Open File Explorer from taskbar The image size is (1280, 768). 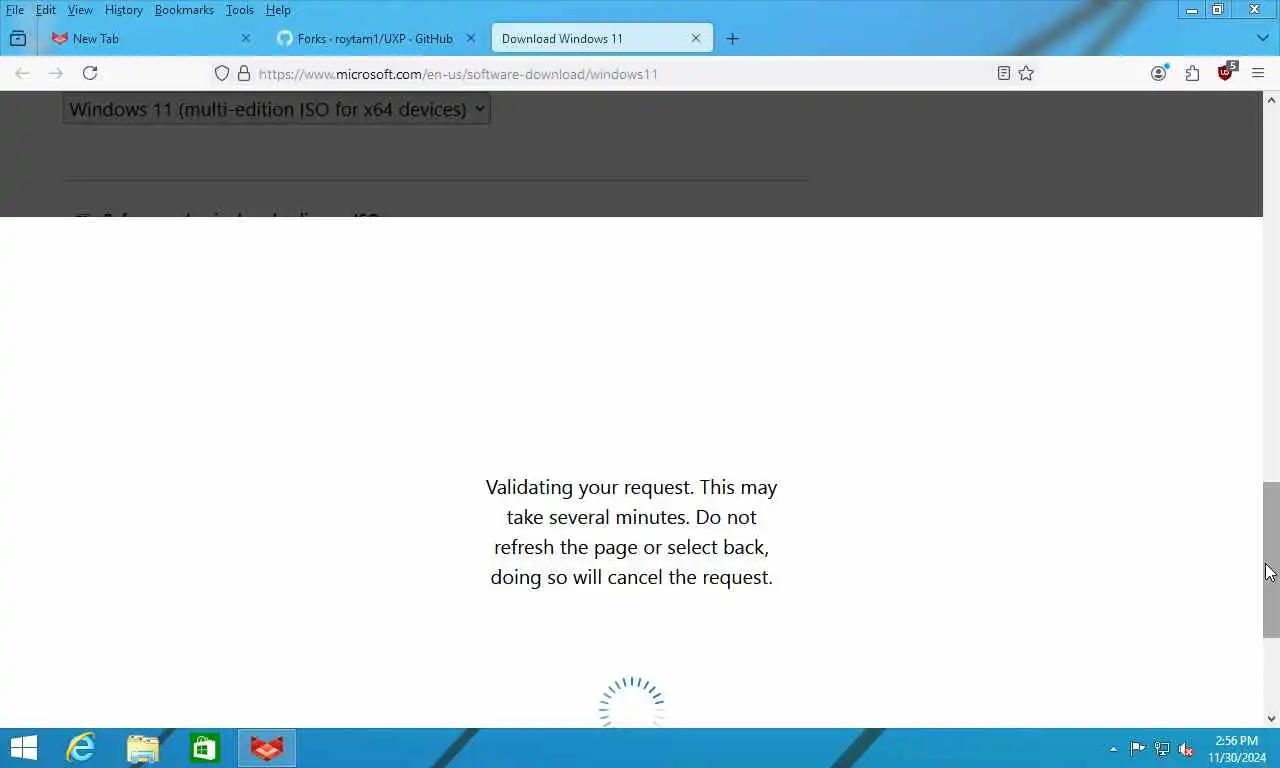[143, 748]
